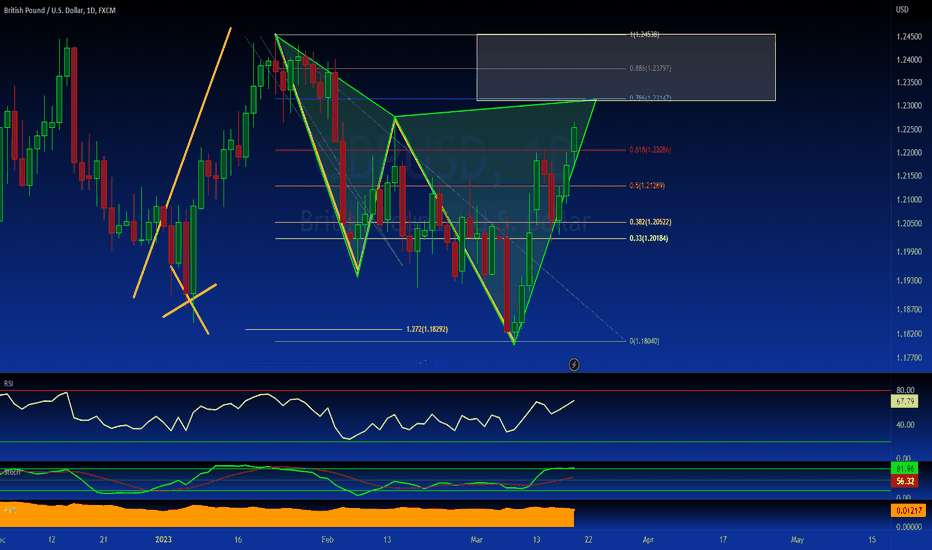Click the Feb label on the time axis
Image resolution: width=932 pixels, height=550 pixels.
[328, 539]
